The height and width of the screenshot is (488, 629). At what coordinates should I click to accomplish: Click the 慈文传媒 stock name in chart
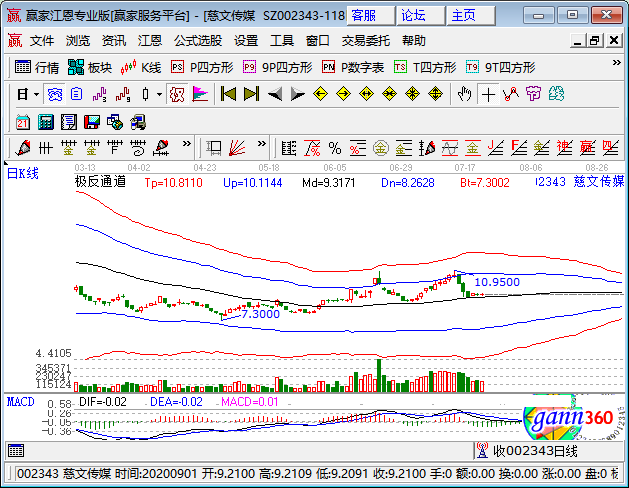[599, 181]
